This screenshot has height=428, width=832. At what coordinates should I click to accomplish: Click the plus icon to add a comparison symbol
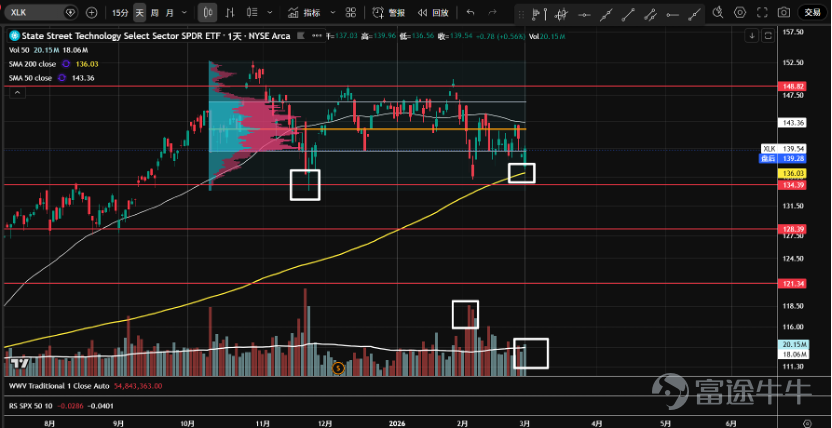point(91,12)
